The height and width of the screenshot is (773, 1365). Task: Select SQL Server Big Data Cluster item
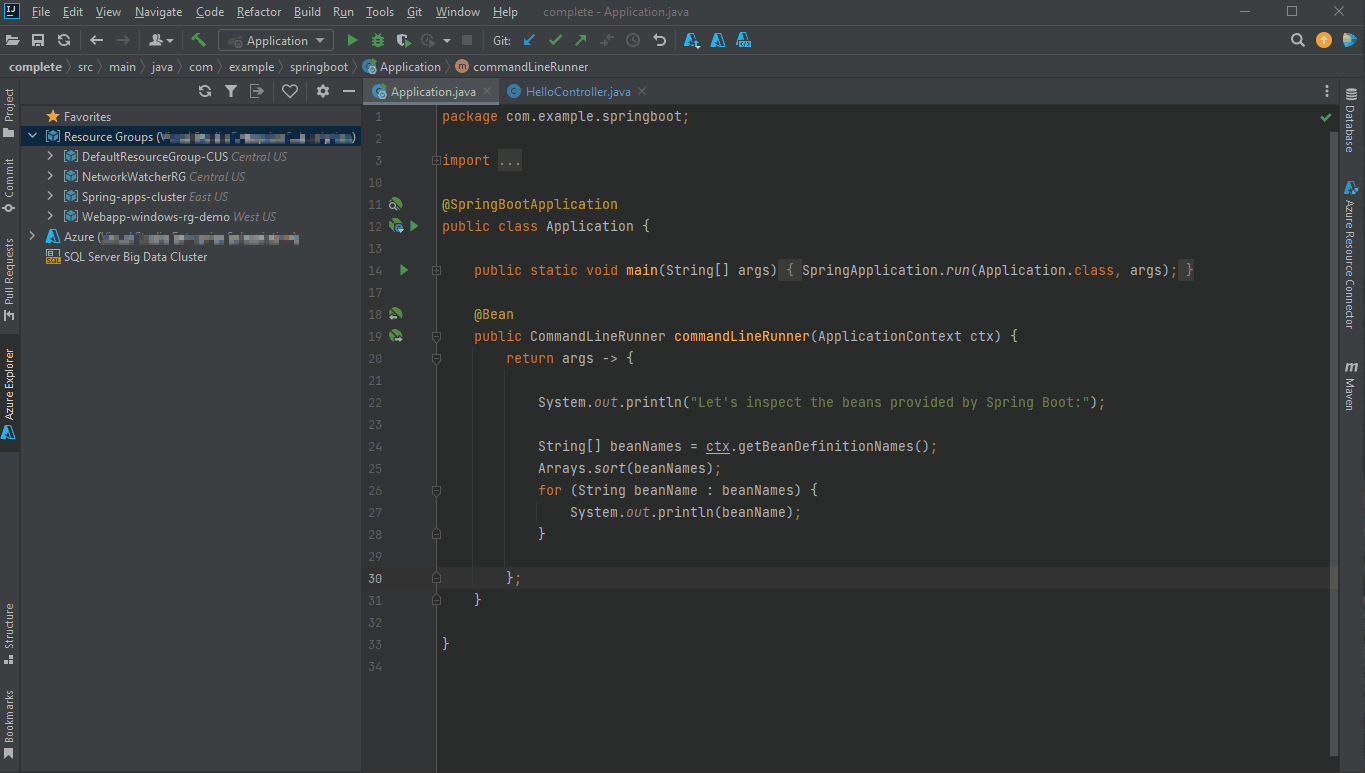[135, 257]
